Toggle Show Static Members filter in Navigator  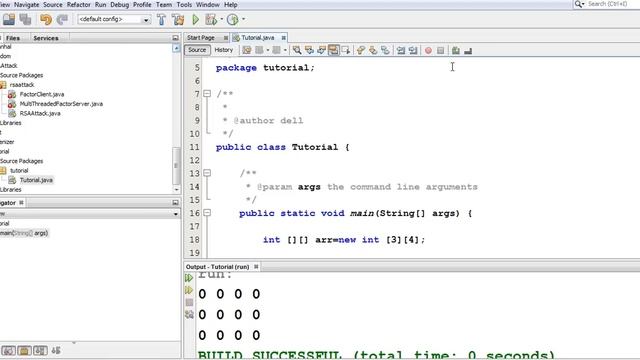coord(40,351)
